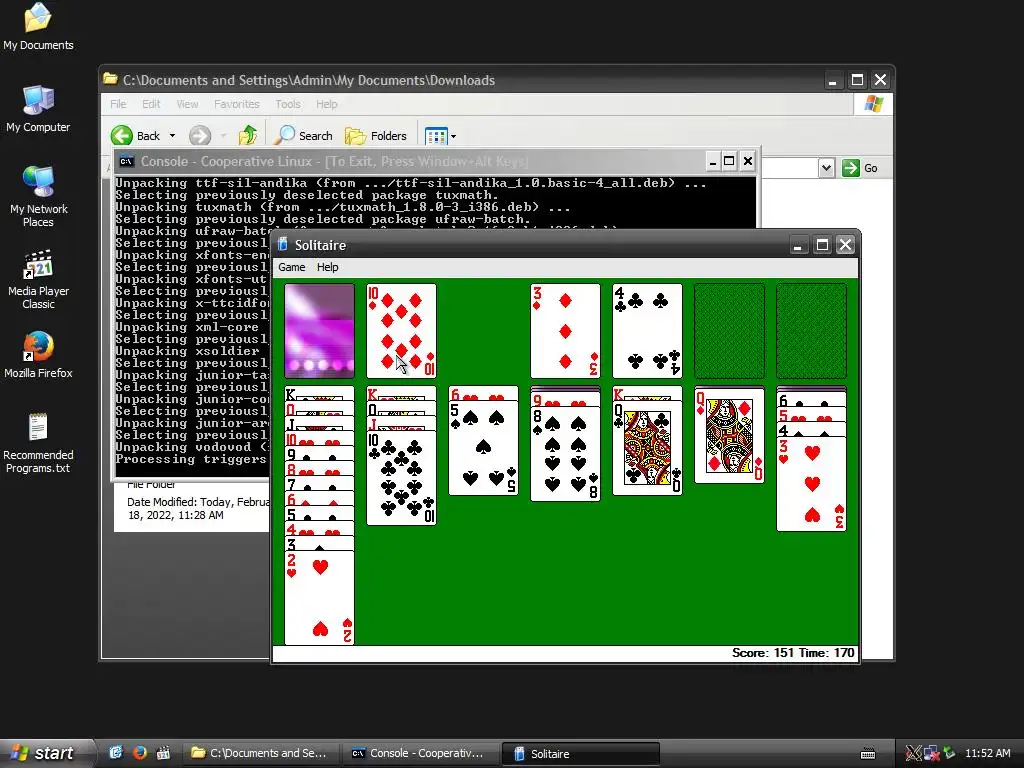1024x768 pixels.
Task: Maximize the Solitaire window
Action: coord(822,245)
